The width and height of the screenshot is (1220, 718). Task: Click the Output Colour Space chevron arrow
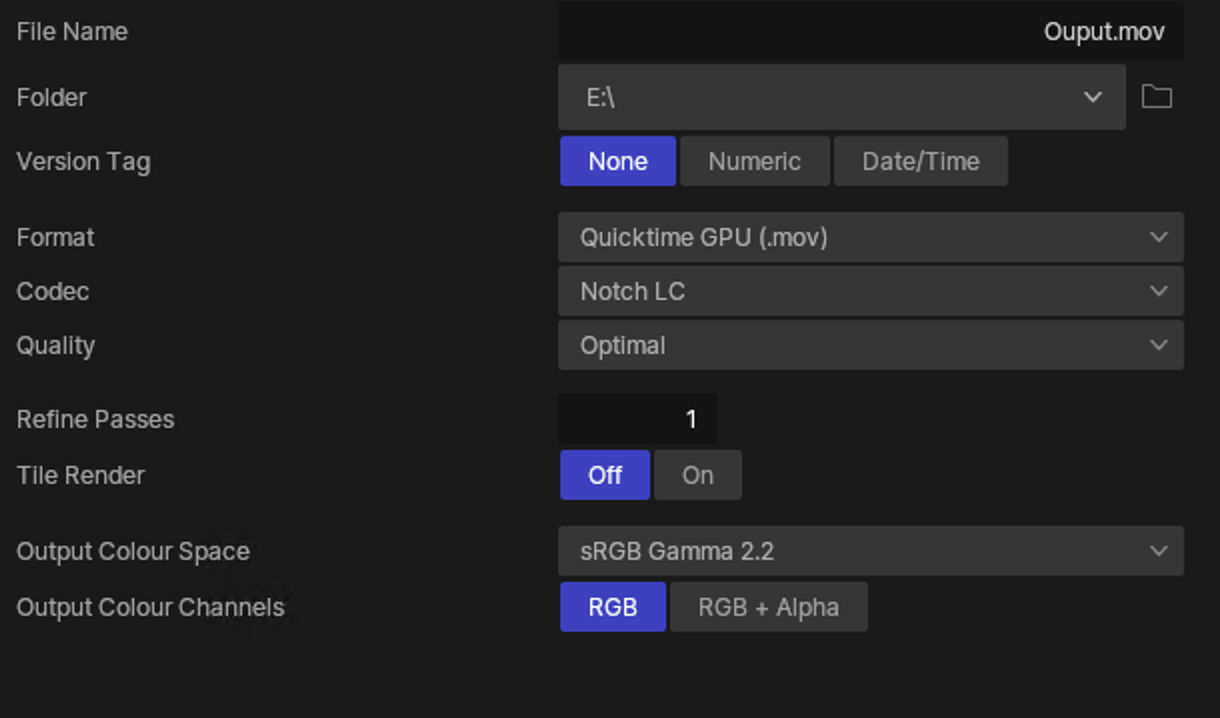(1158, 552)
